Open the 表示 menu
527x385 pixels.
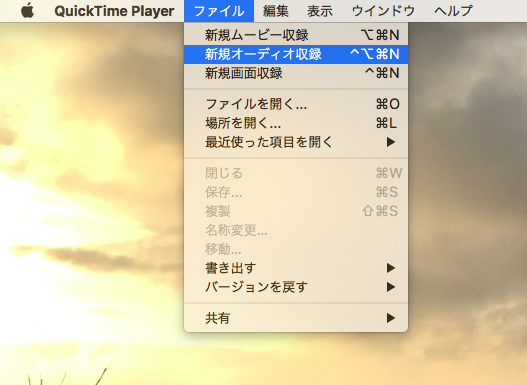[320, 11]
